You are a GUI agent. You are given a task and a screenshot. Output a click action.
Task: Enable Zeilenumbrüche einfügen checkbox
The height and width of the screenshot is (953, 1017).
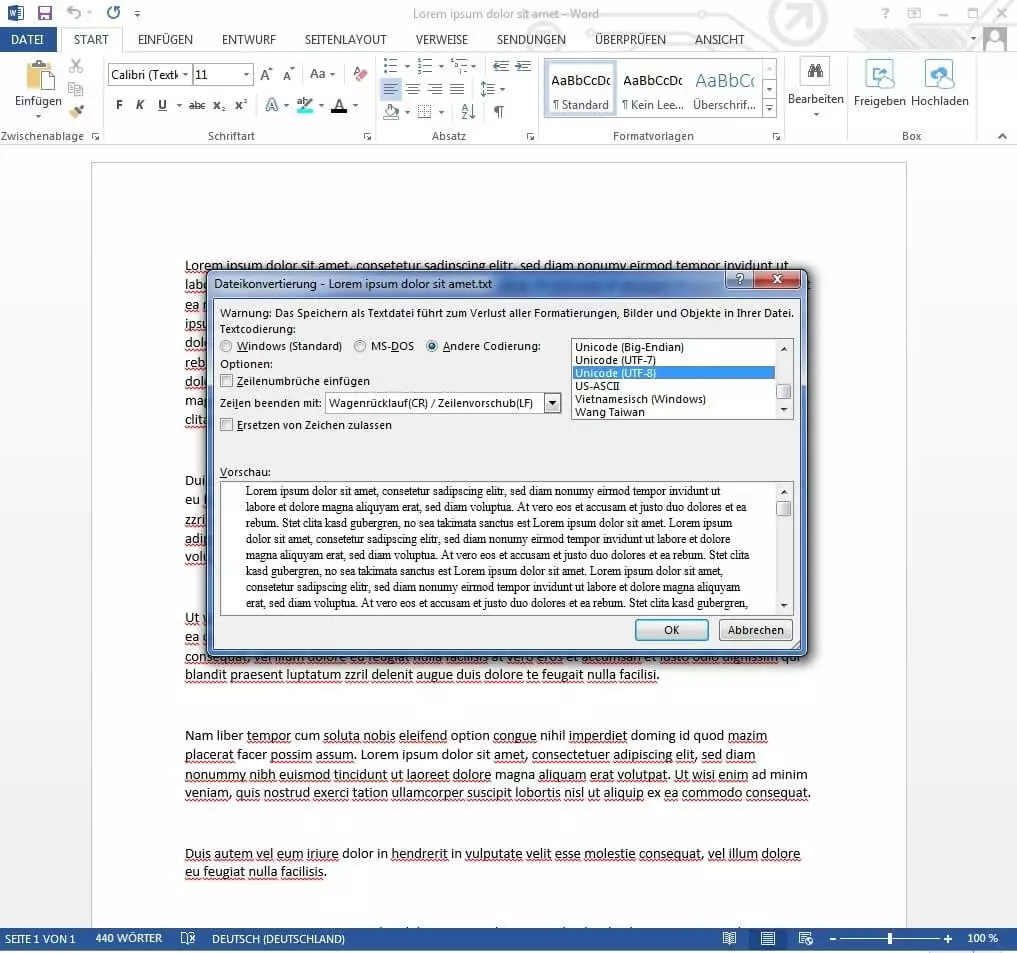coord(227,381)
